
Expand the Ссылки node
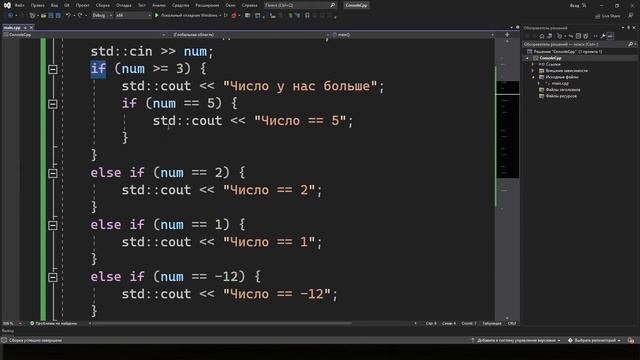[x=533, y=64]
